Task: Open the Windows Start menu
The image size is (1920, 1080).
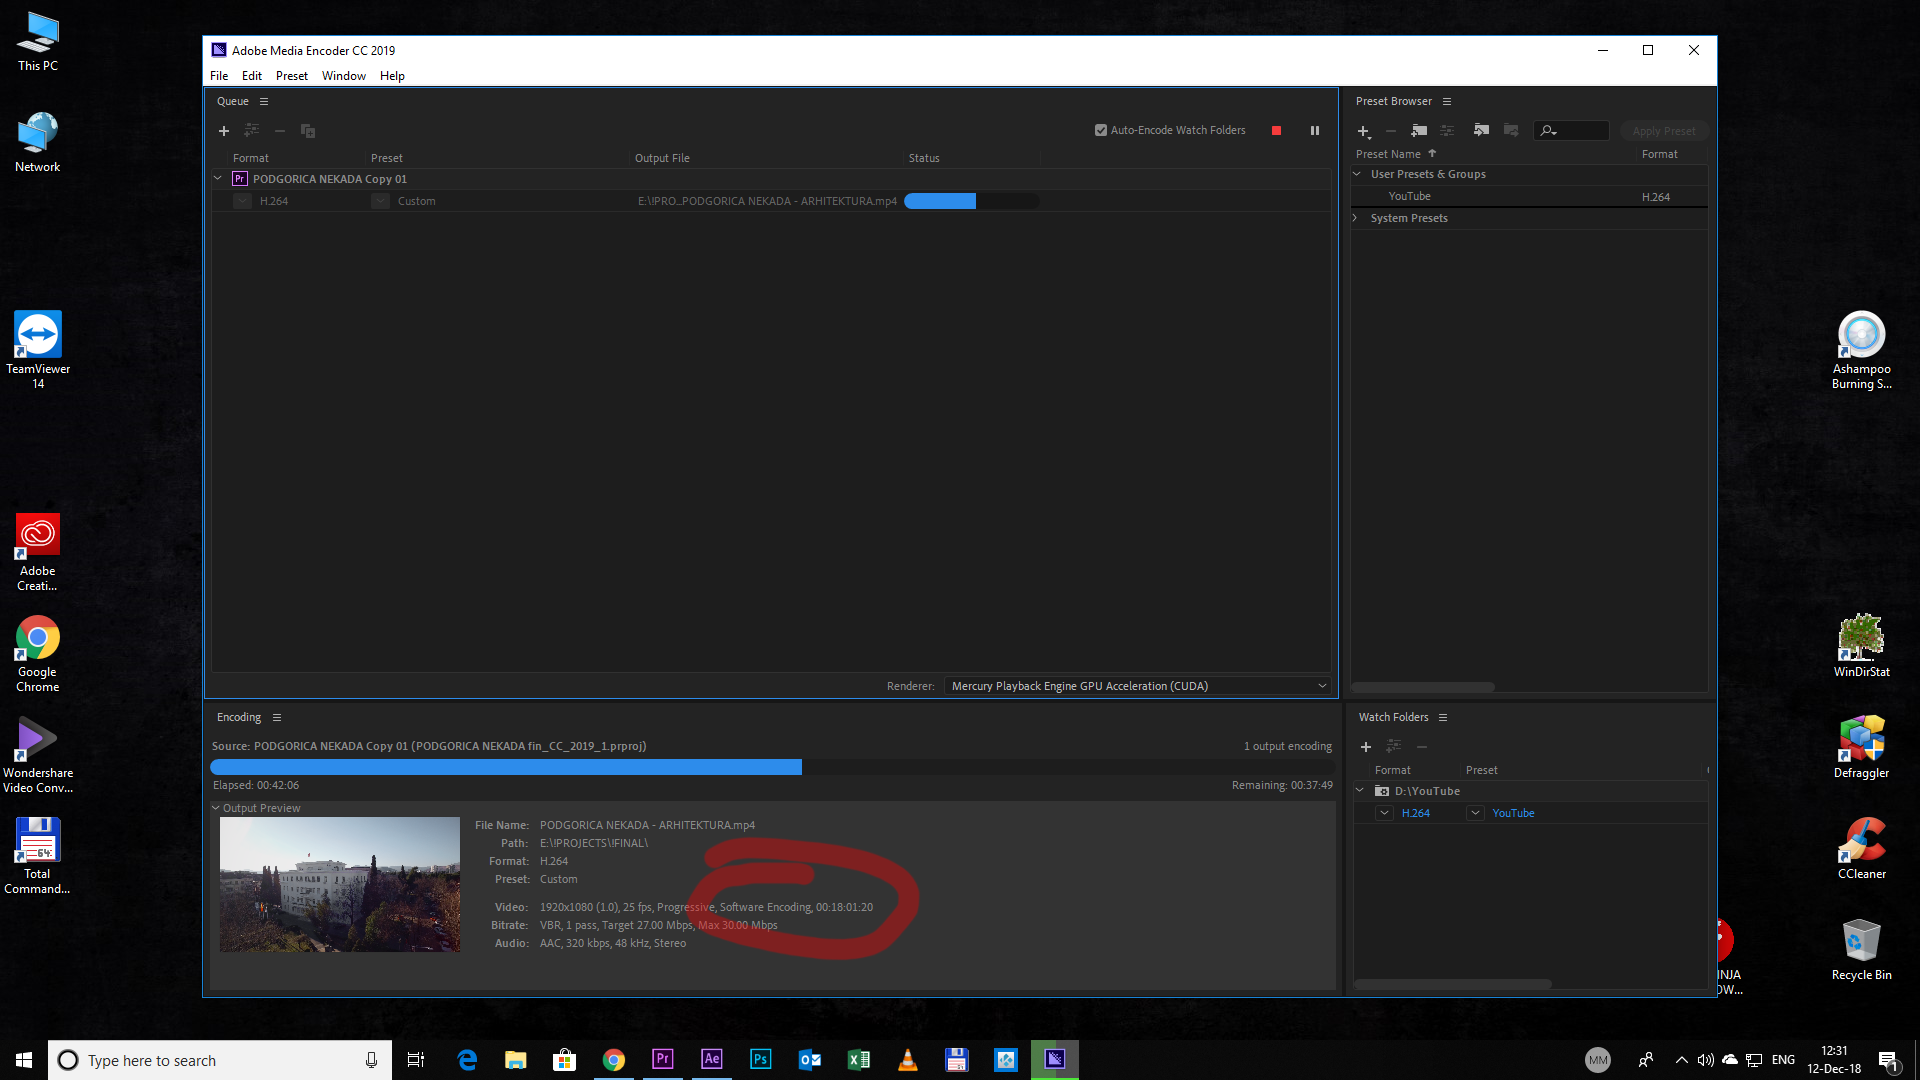Action: [24, 1060]
